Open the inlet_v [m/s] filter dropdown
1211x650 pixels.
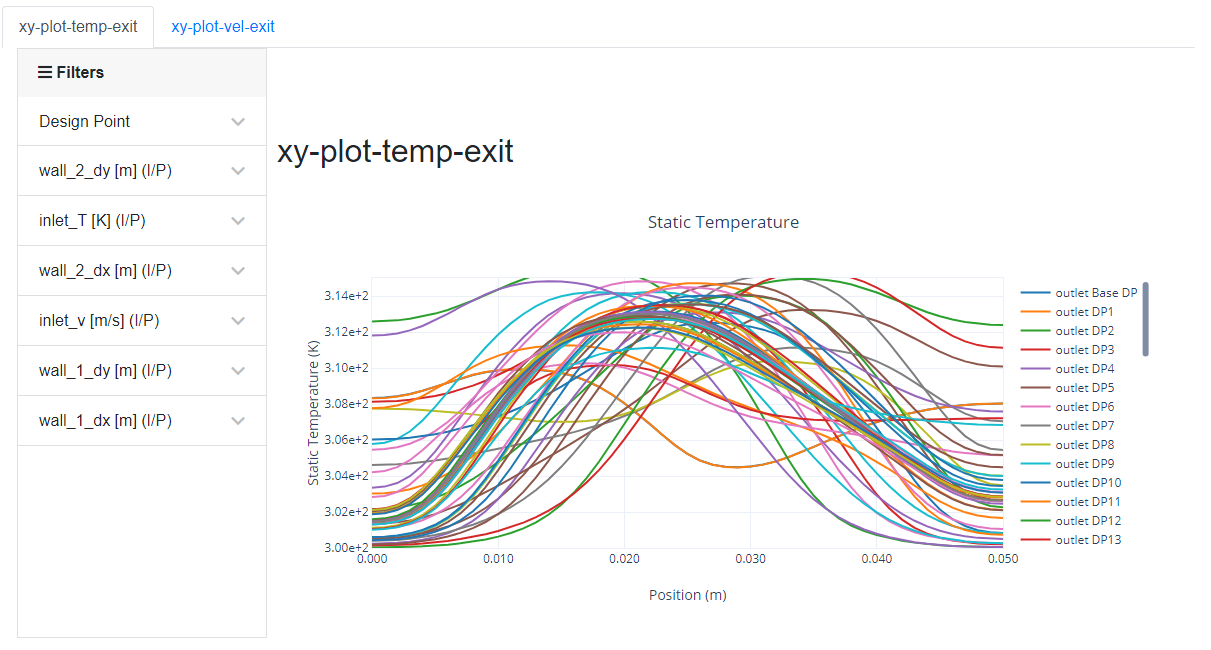[x=141, y=320]
